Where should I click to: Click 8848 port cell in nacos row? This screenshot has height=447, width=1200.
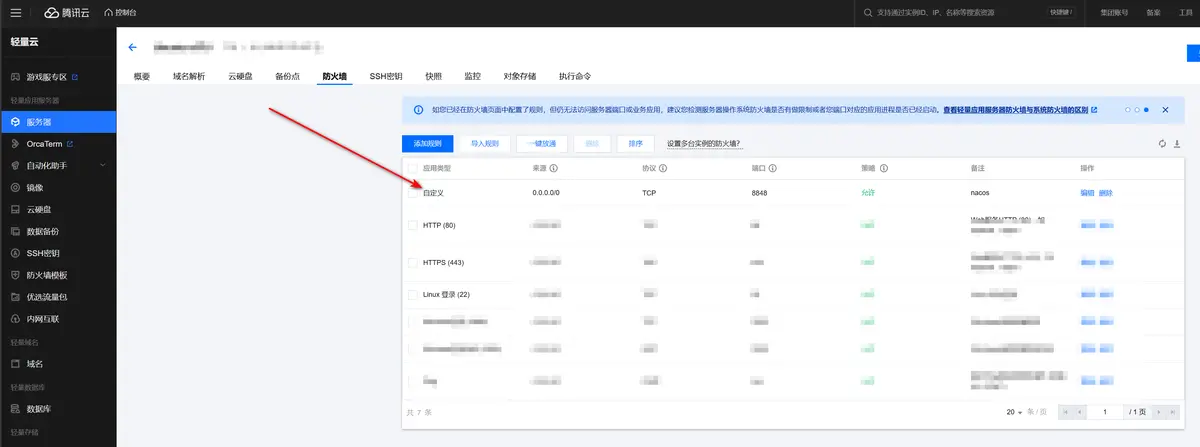point(759,192)
